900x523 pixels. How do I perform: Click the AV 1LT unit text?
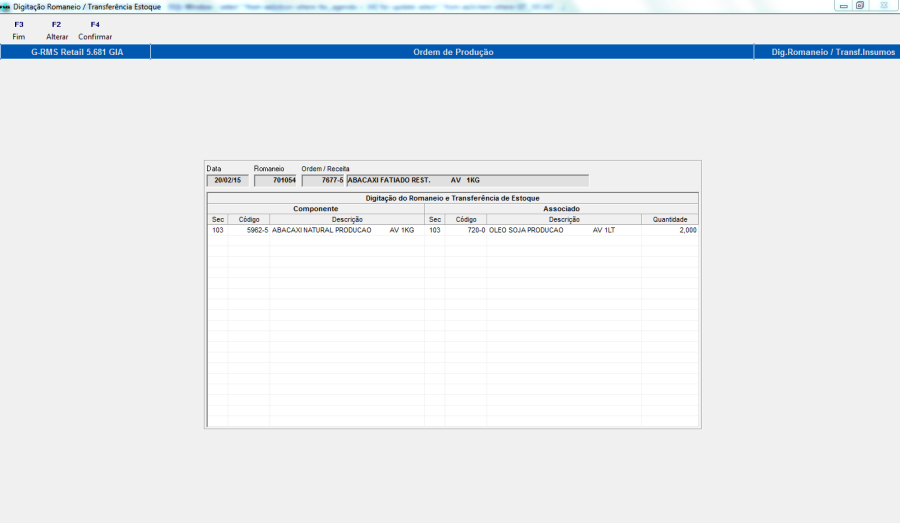point(604,230)
